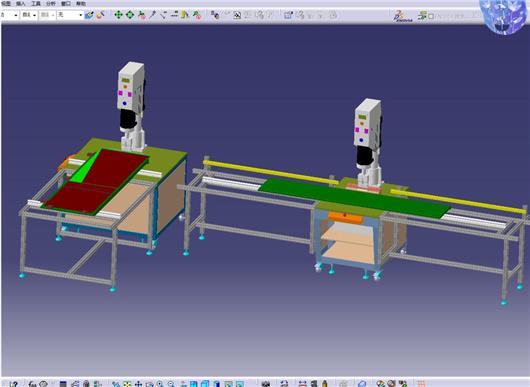The width and height of the screenshot is (530, 387).
Task: Open the 帮助 (Help) menu
Action: (81, 4)
